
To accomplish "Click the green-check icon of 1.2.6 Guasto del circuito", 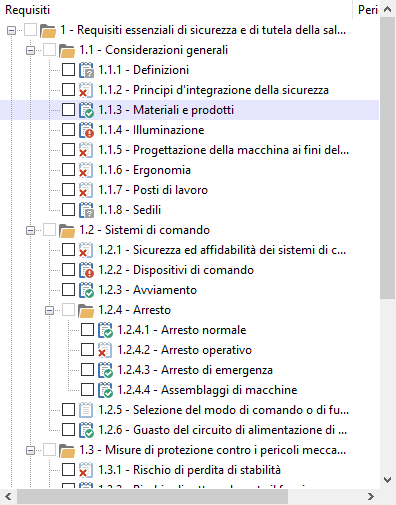I will (x=86, y=430).
